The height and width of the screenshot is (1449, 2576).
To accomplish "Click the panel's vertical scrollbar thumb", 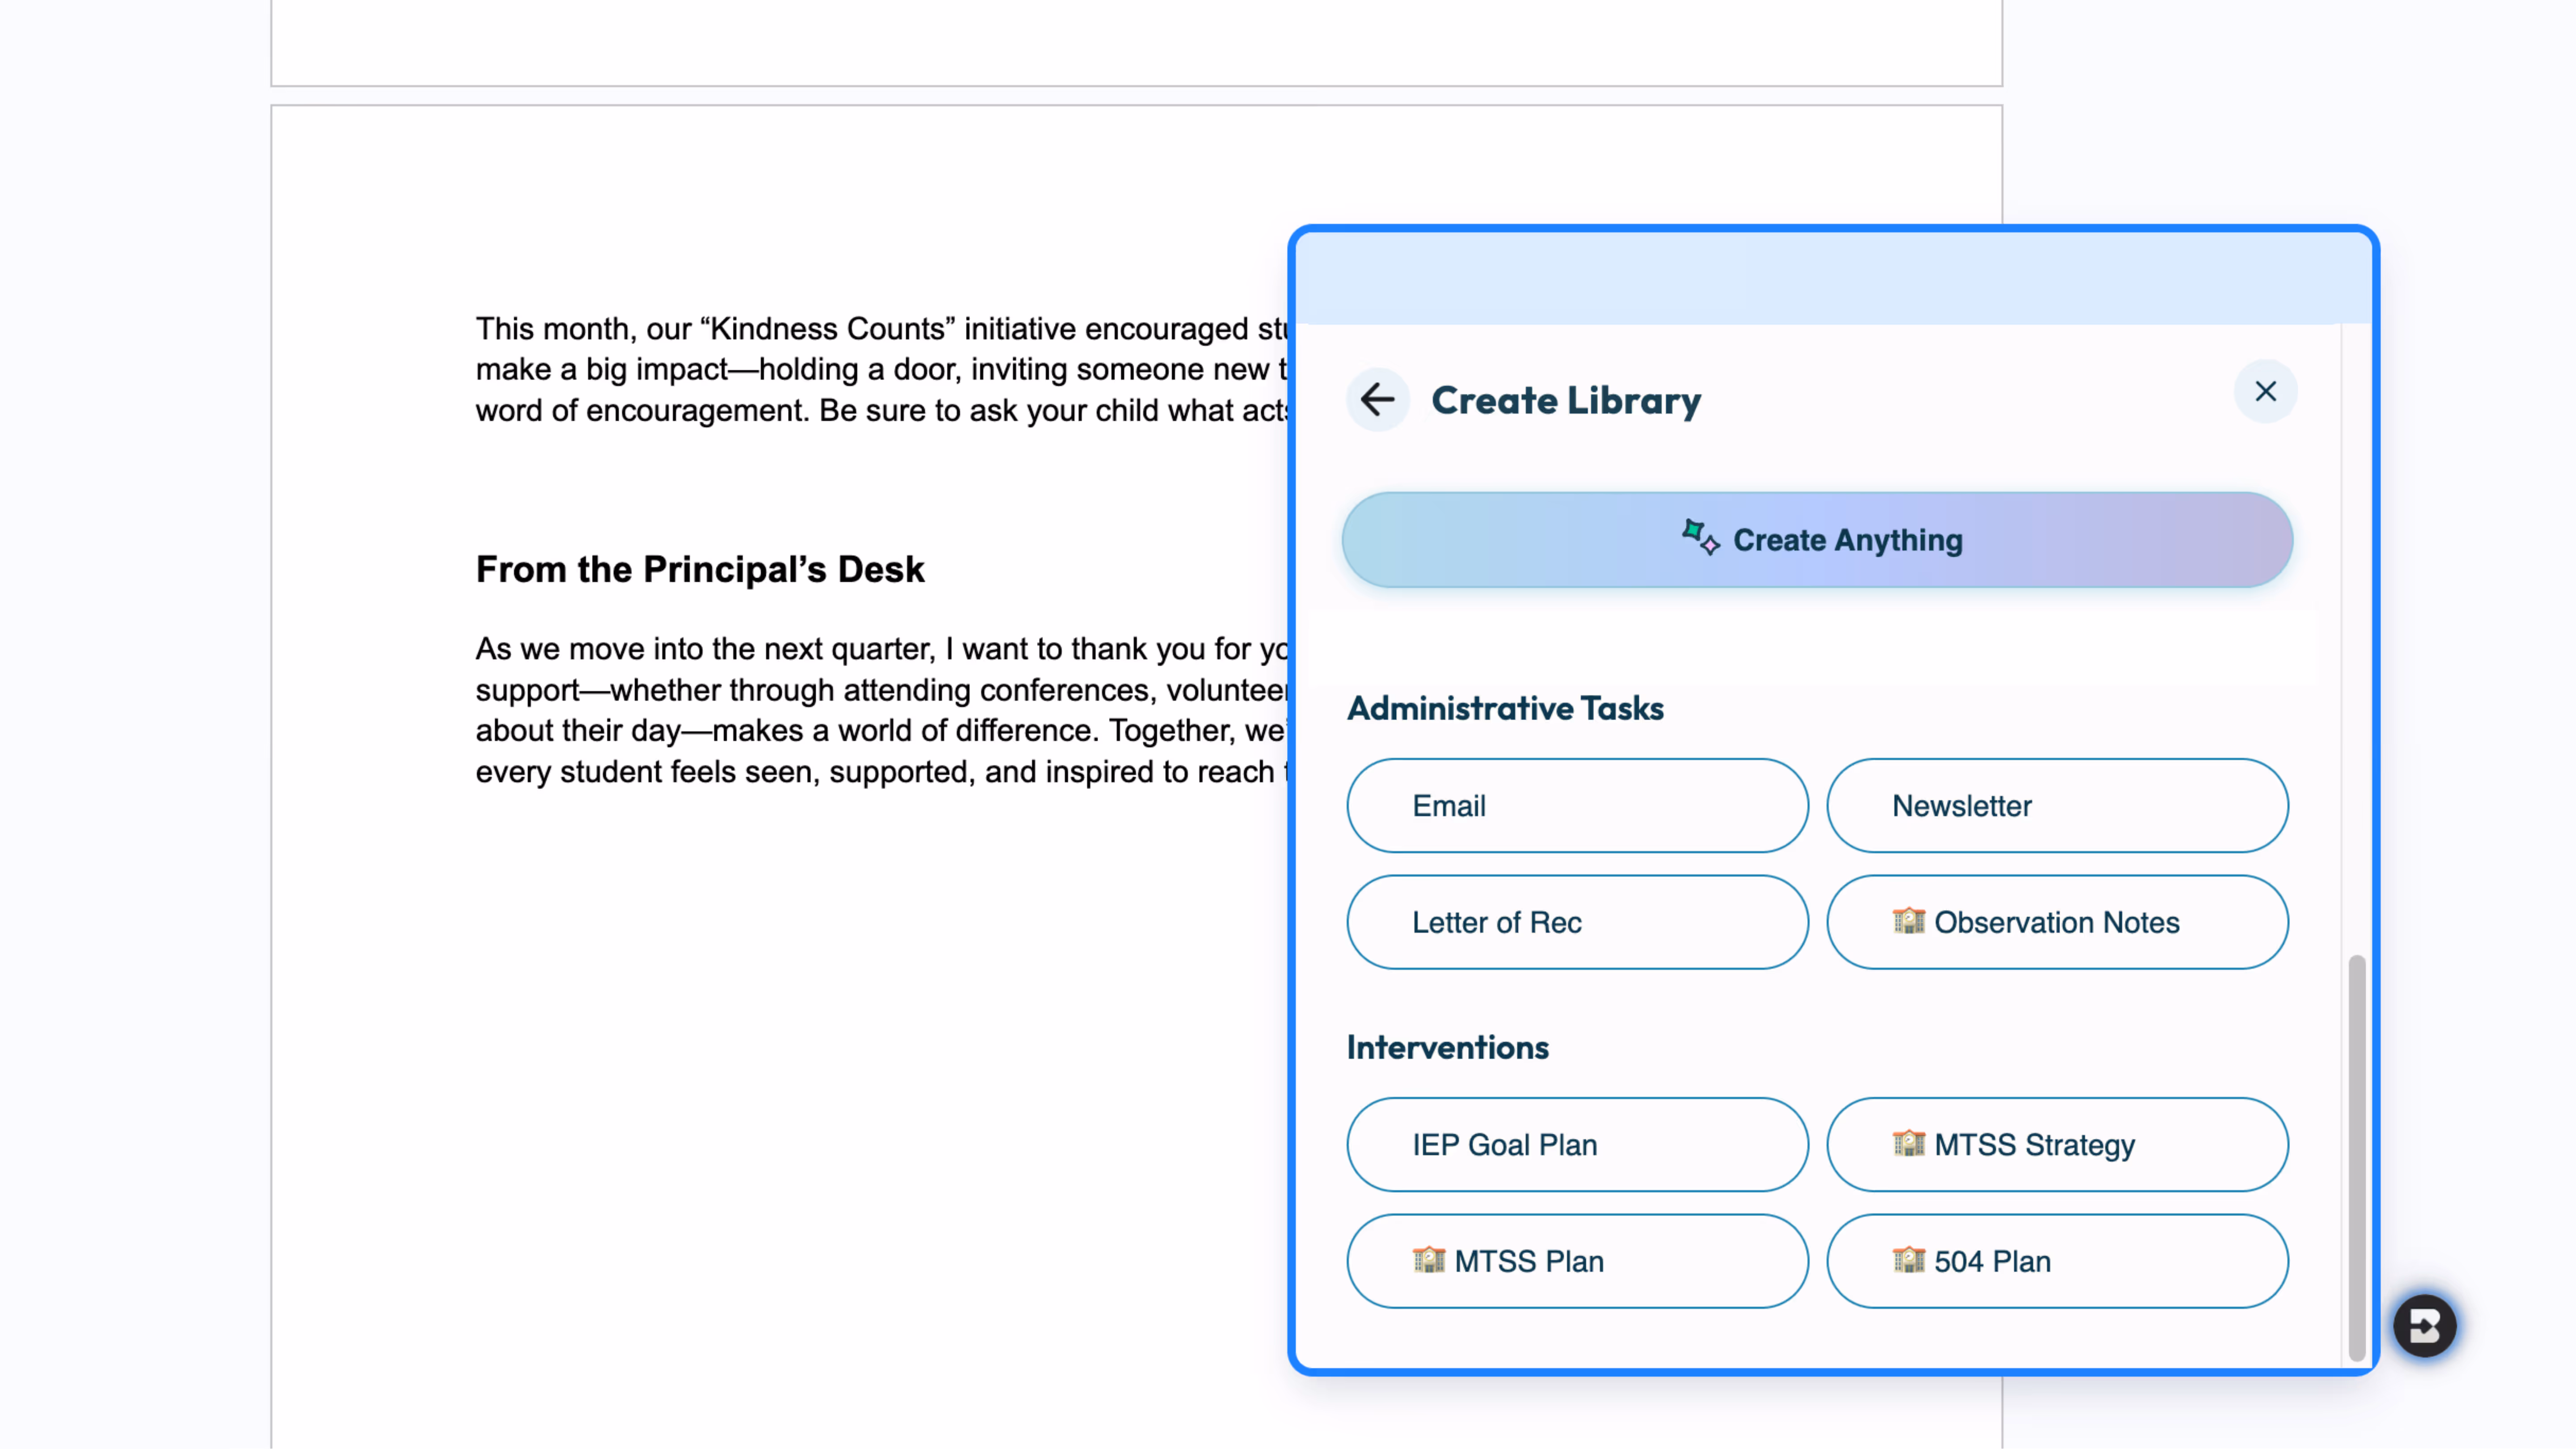I will click(x=2356, y=1157).
